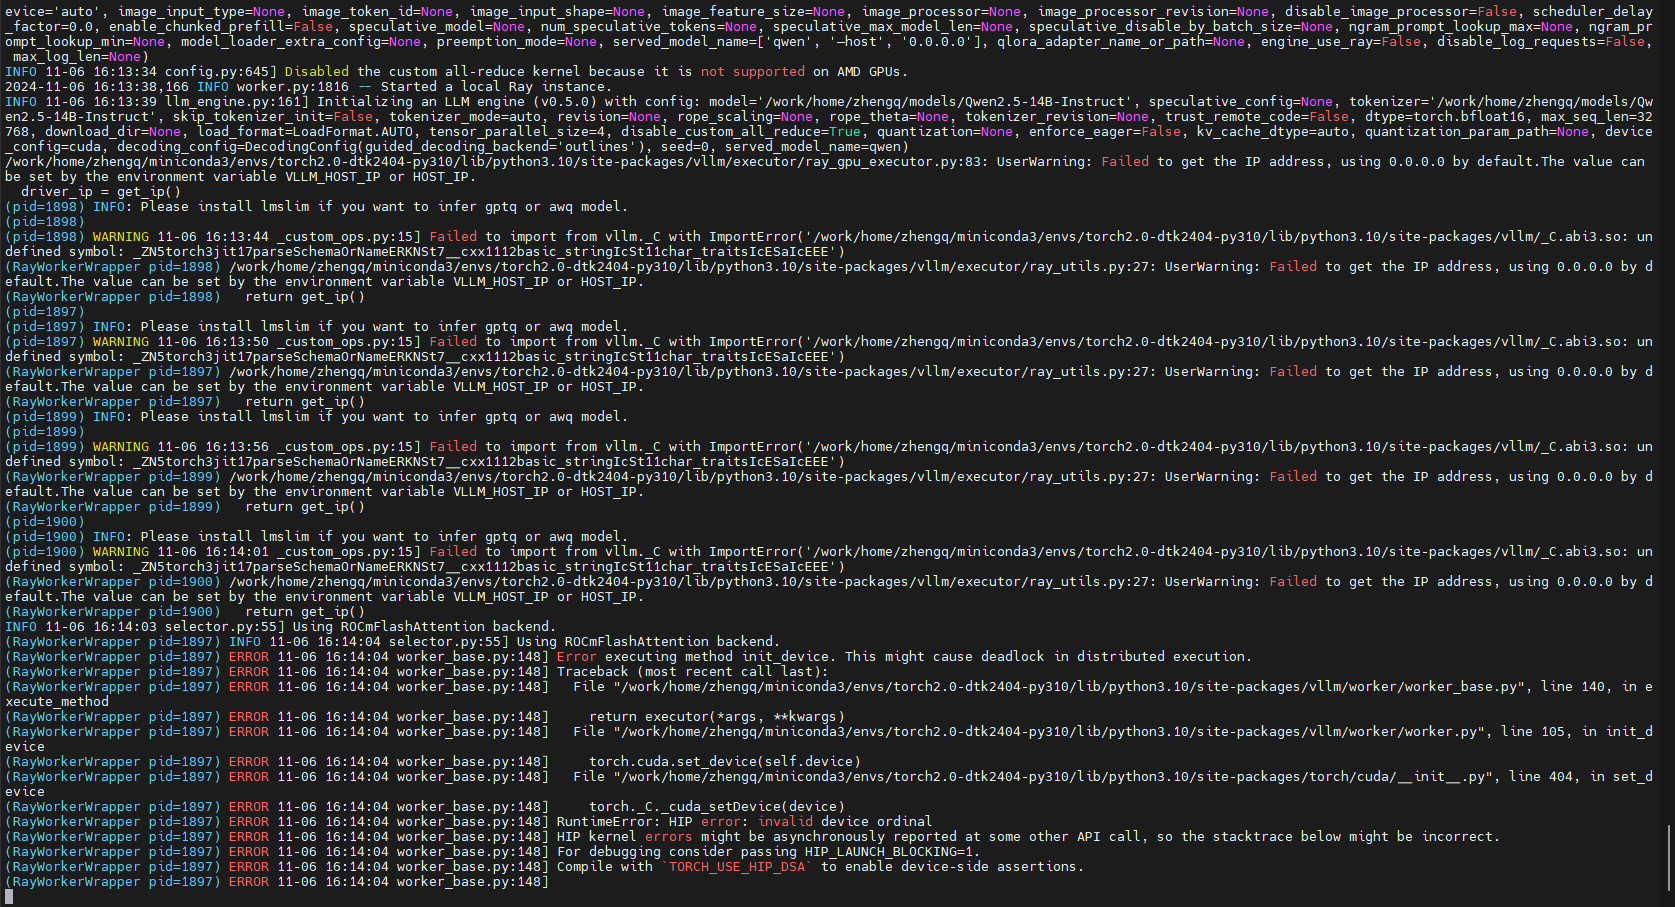Click the 'config.py:645]' log source text
The width and height of the screenshot is (1675, 907).
pyautogui.click(x=221, y=72)
